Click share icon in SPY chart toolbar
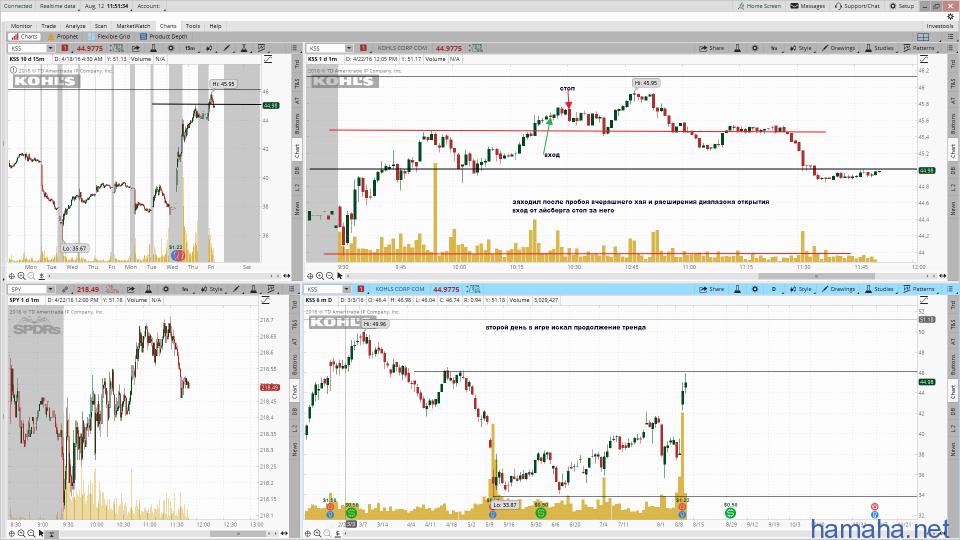Image resolution: width=960 pixels, height=540 pixels. [130, 289]
